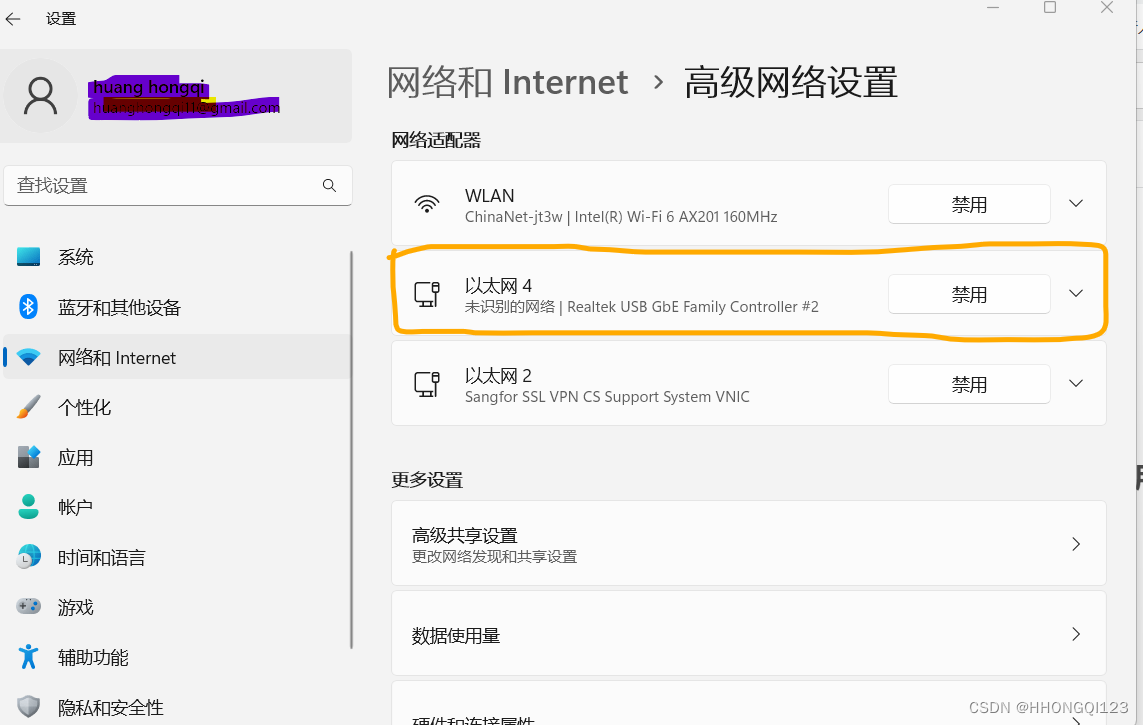This screenshot has width=1143, height=725.
Task: Select 蓝牙和其他设备 in the sidebar
Action: coord(120,307)
